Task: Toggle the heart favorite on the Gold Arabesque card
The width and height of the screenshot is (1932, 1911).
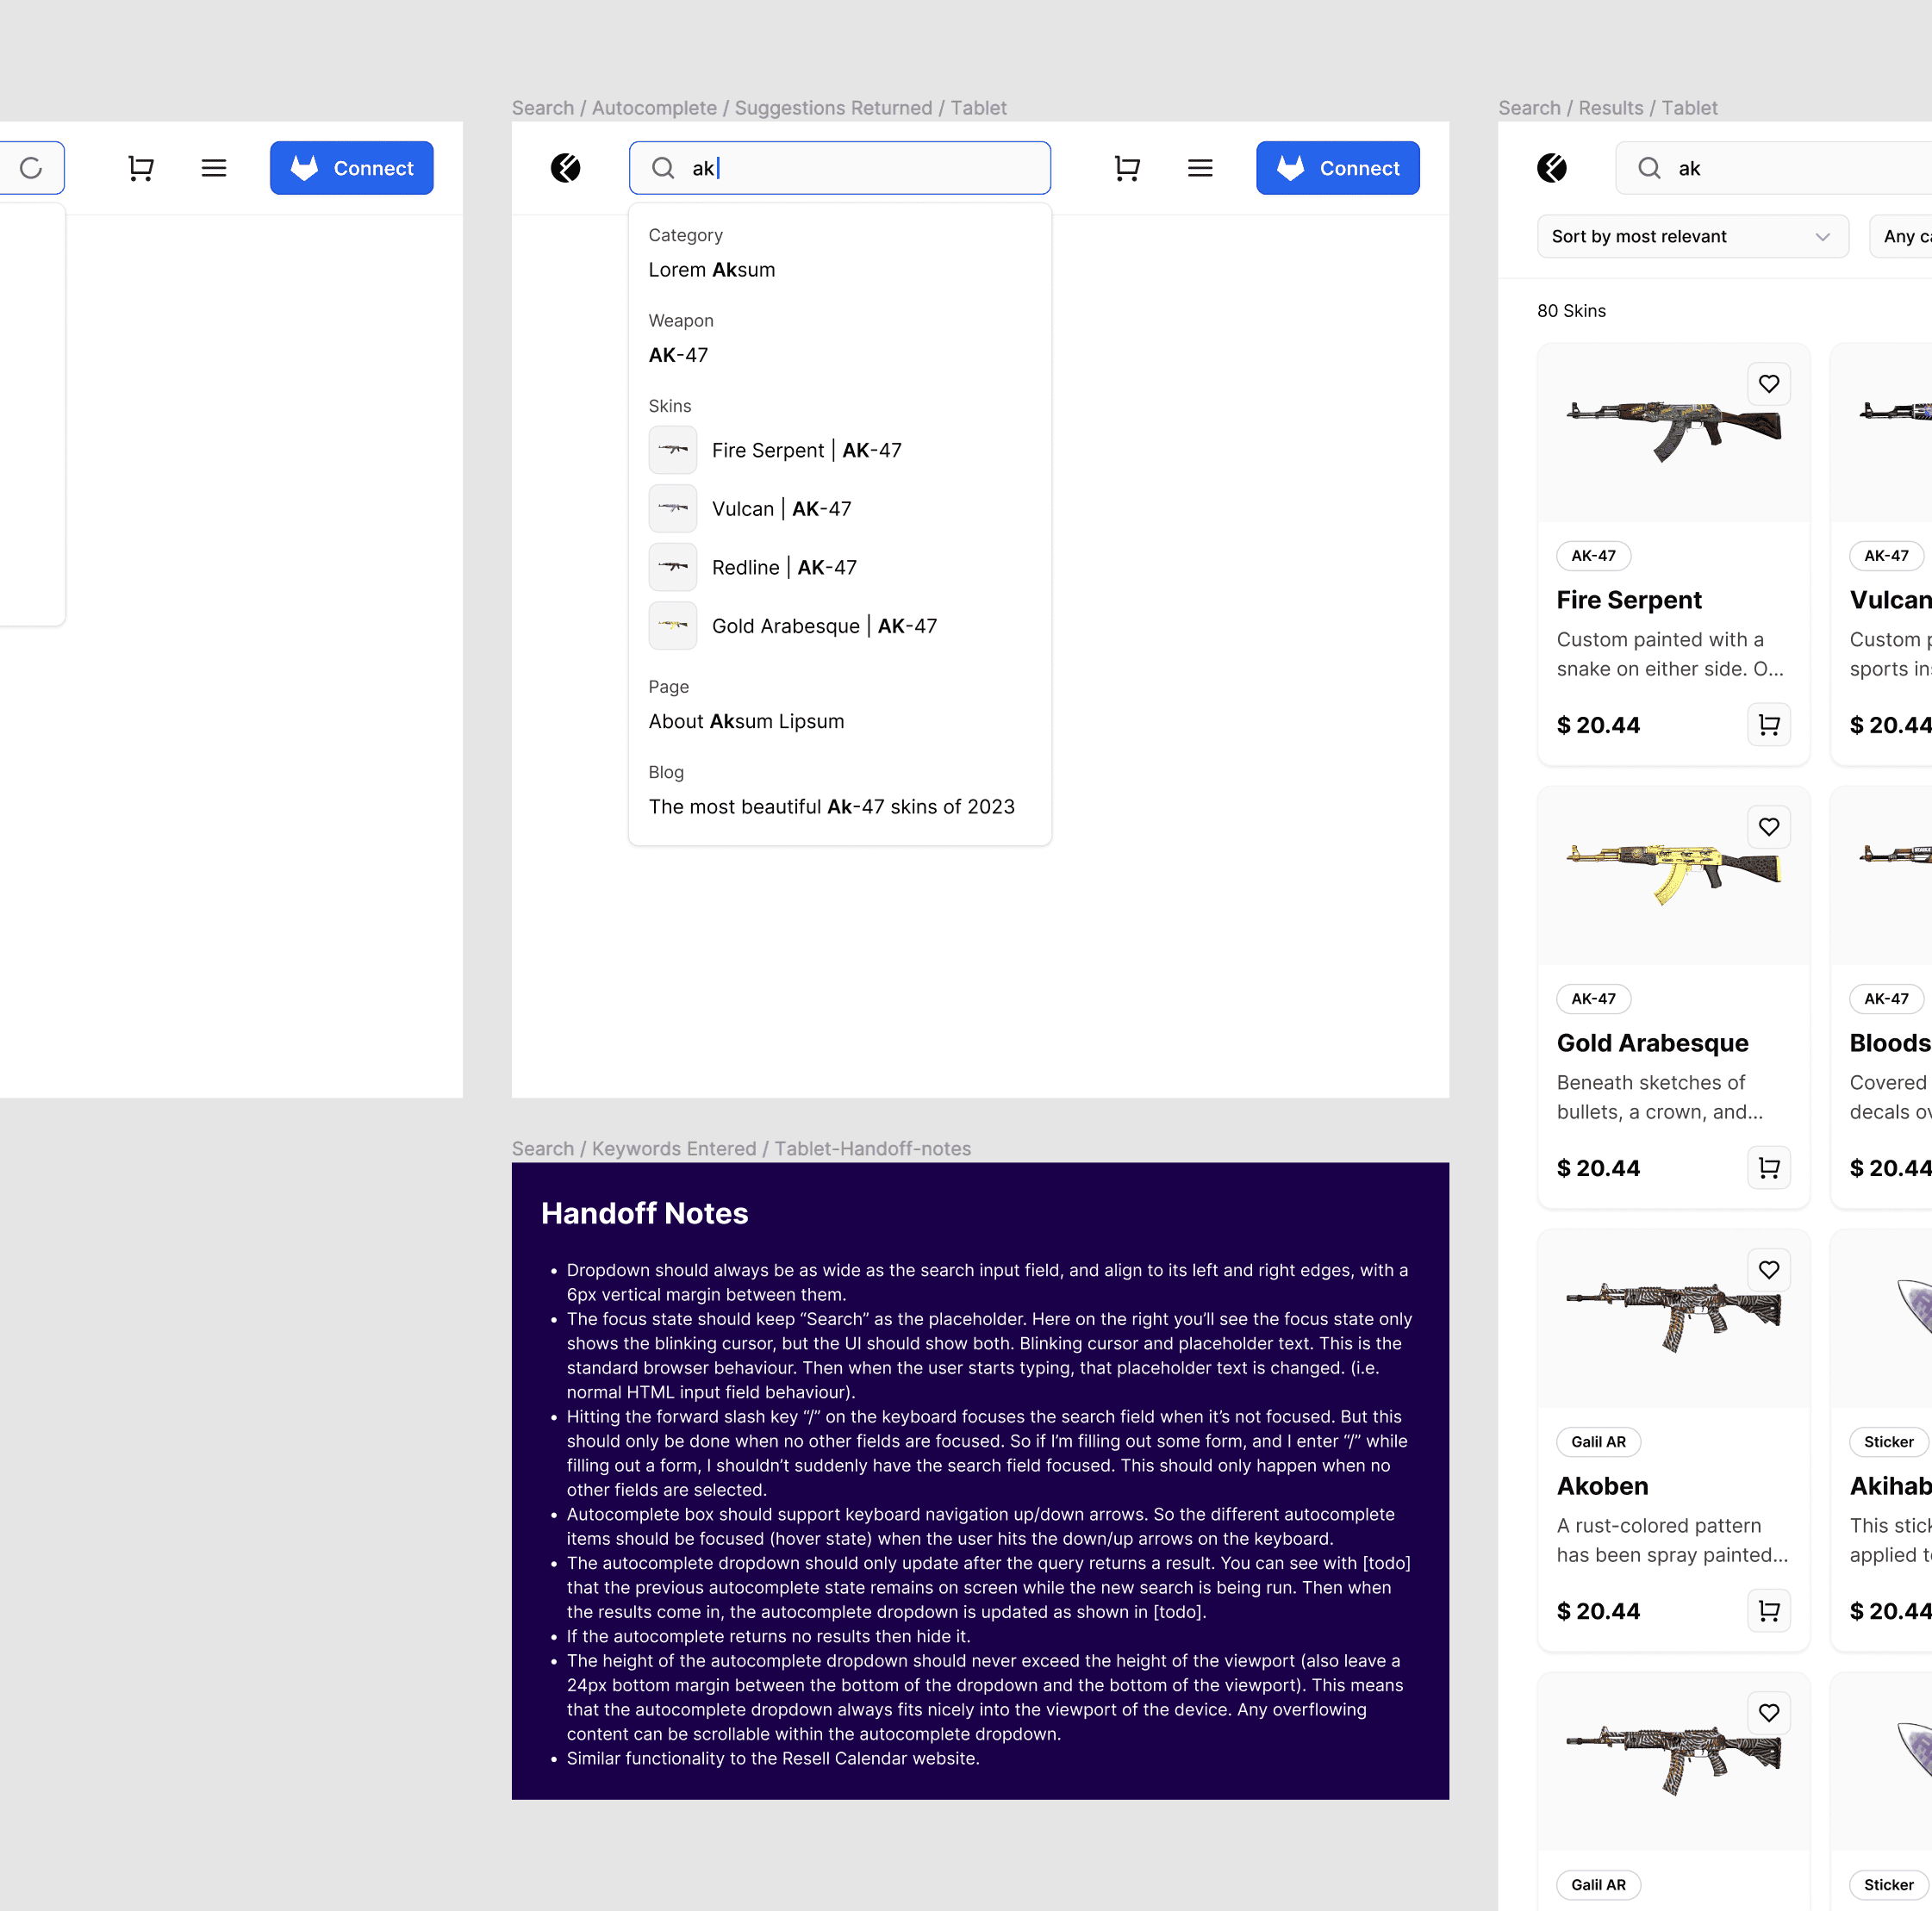Action: click(1768, 827)
